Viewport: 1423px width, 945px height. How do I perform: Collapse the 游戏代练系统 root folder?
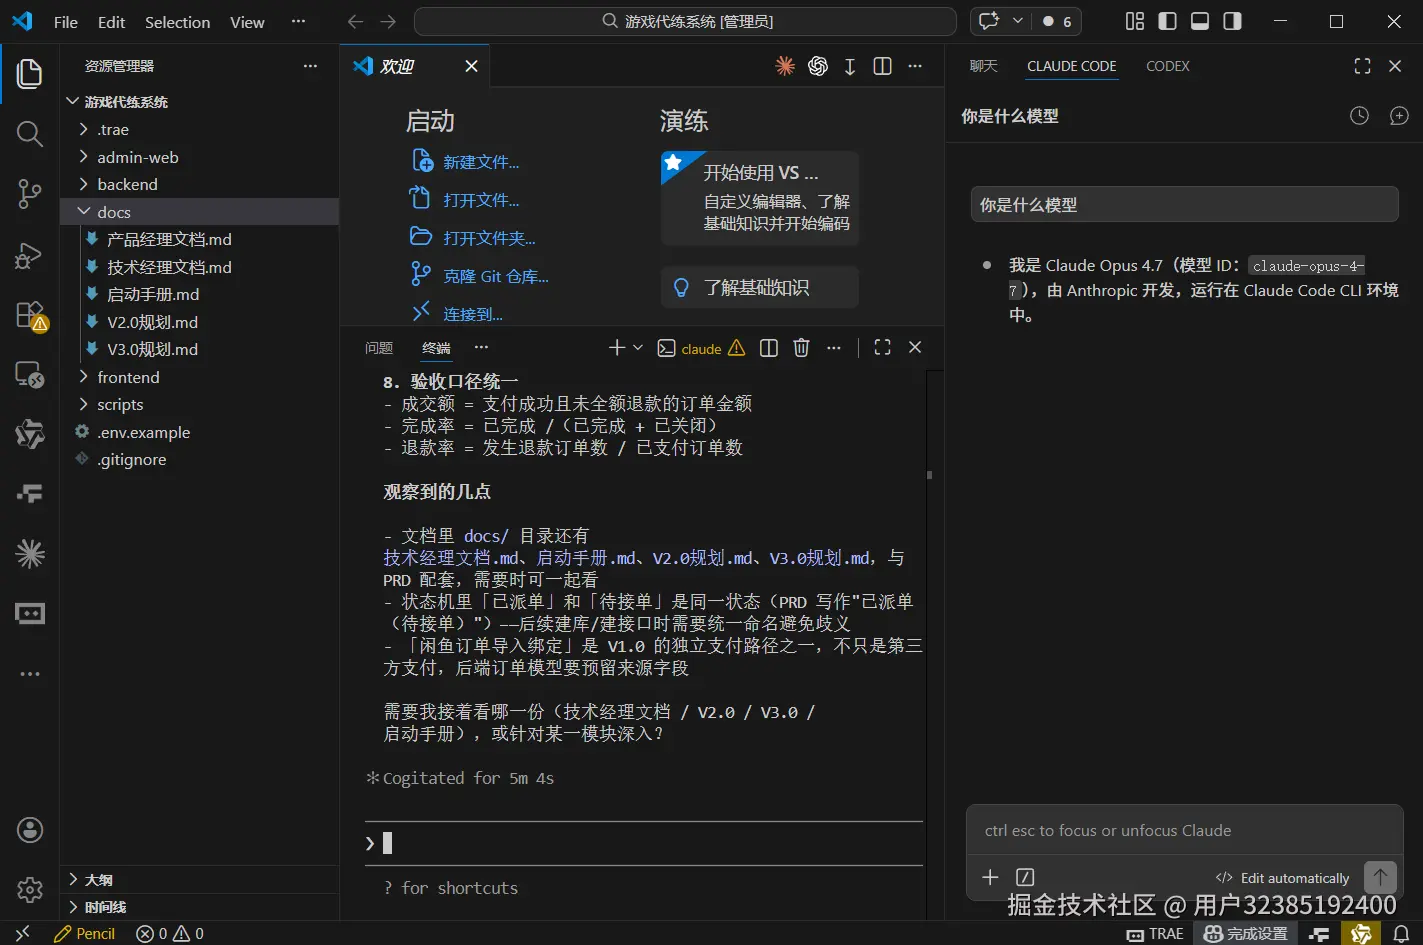coord(200,102)
